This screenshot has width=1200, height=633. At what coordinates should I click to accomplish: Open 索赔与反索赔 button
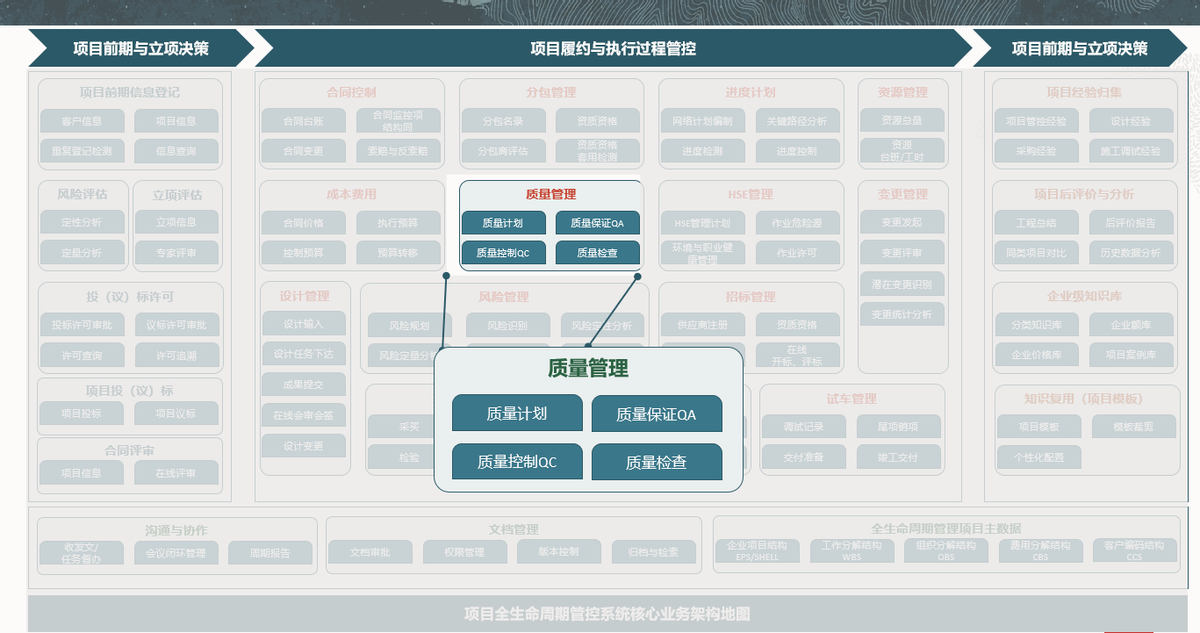398,151
